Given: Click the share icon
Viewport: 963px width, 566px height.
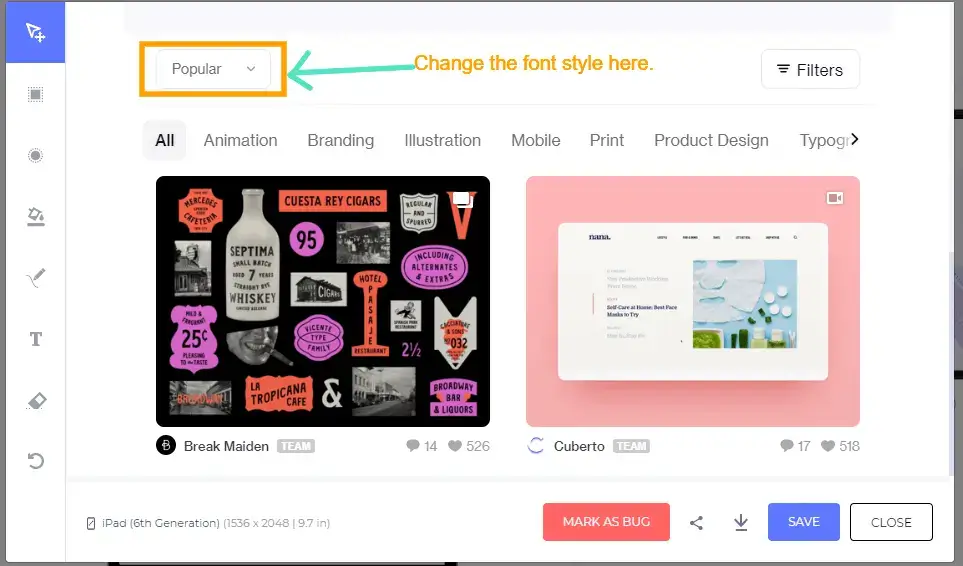Looking at the screenshot, I should (x=697, y=522).
